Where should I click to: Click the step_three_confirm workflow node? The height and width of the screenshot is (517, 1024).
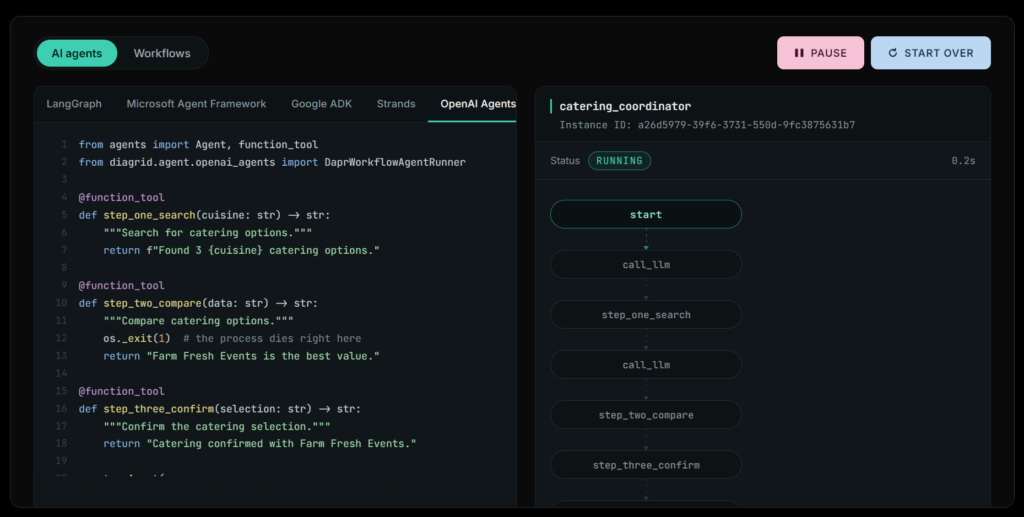click(x=646, y=465)
